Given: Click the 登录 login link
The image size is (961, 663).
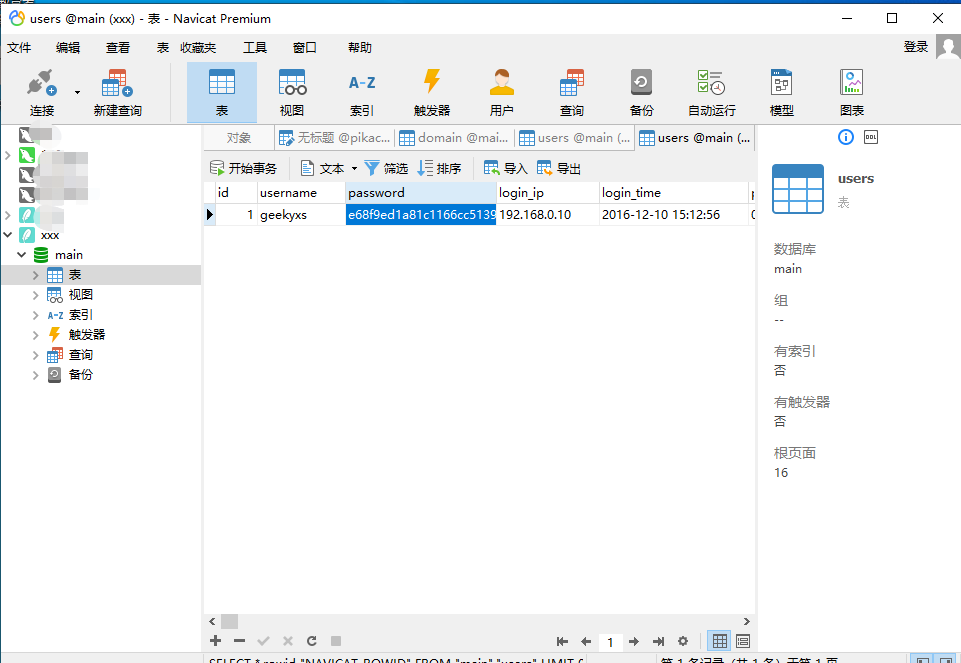Looking at the screenshot, I should tap(916, 47).
